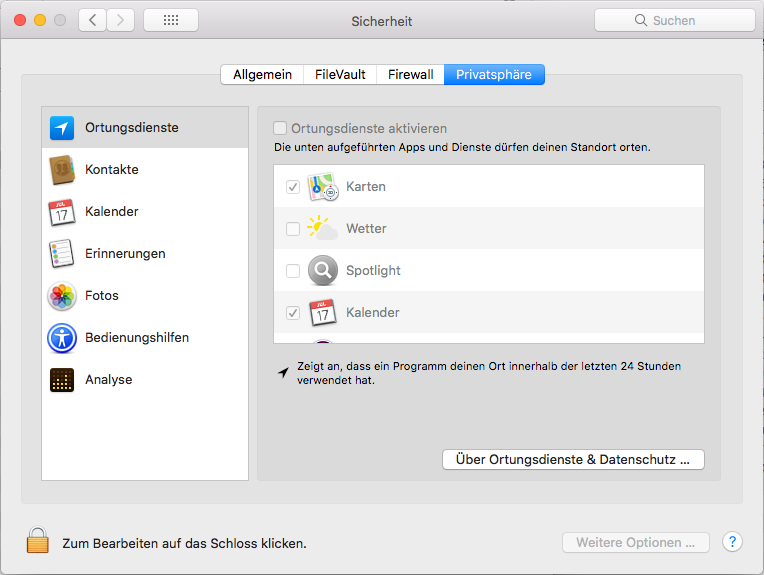Screen dimensions: 764x575
Task: Click the Spotlight magnifier app icon
Action: pyautogui.click(x=323, y=270)
